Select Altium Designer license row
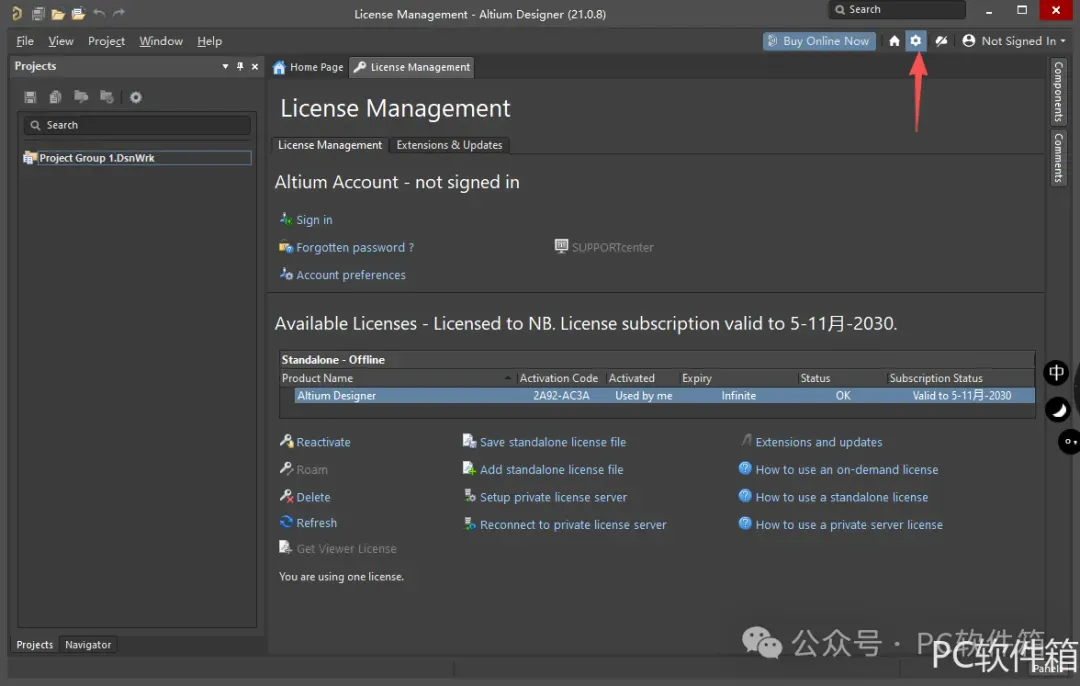The image size is (1080, 686). 664,395
